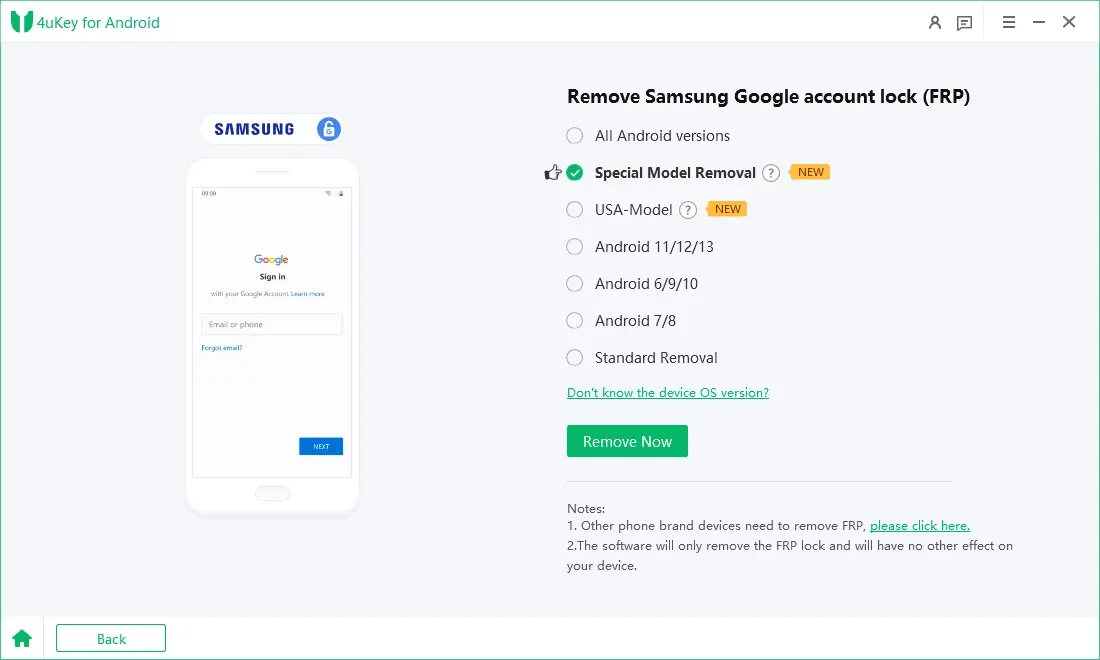Select the Android 6/9/10 radio button

575,284
